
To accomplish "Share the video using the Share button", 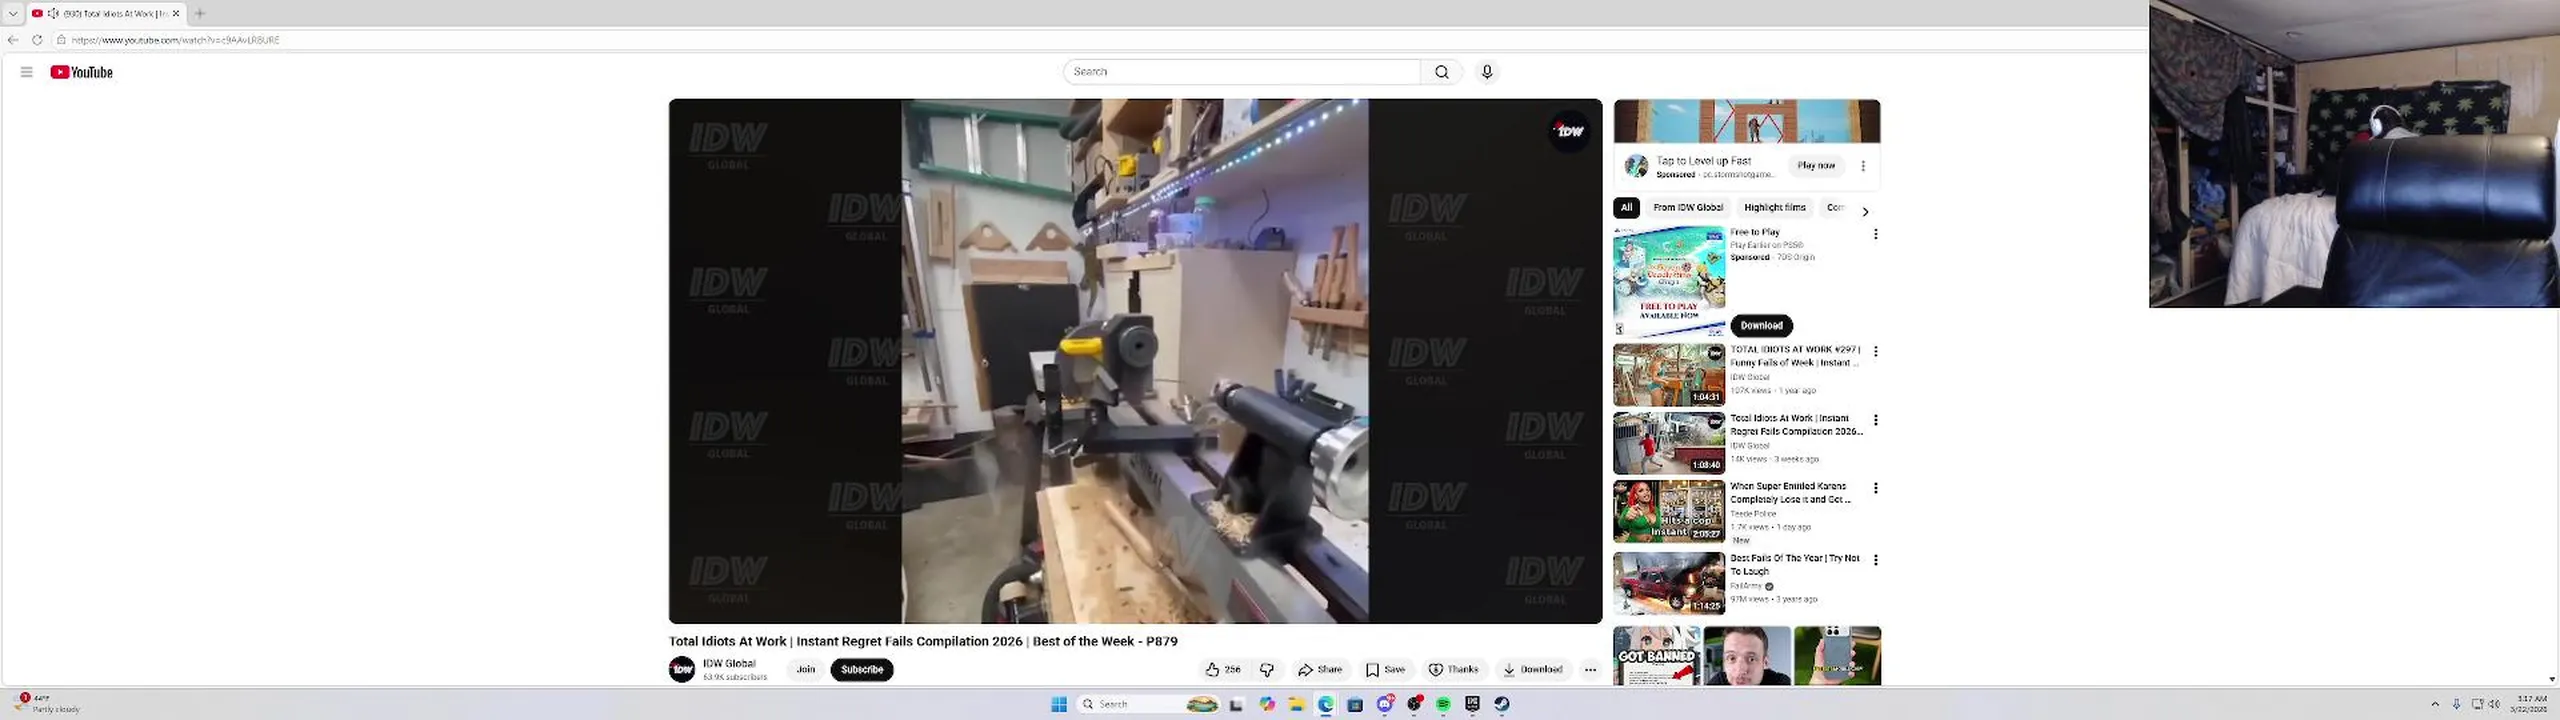I will coord(1320,670).
